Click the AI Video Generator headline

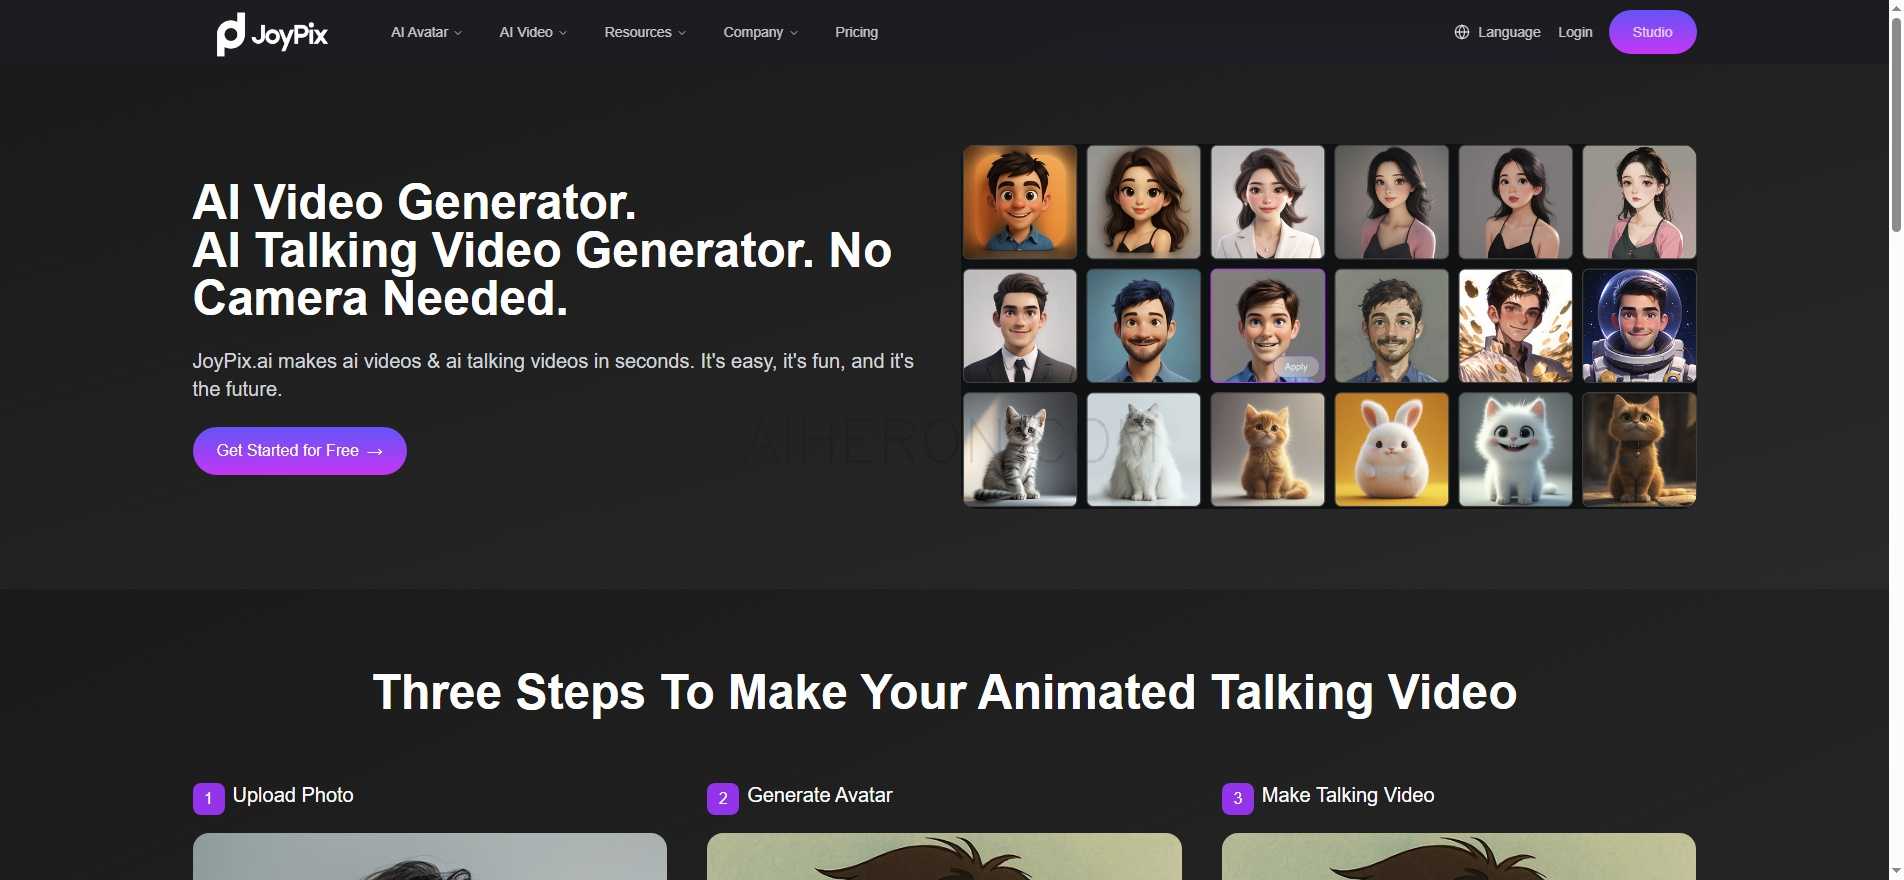coord(542,250)
